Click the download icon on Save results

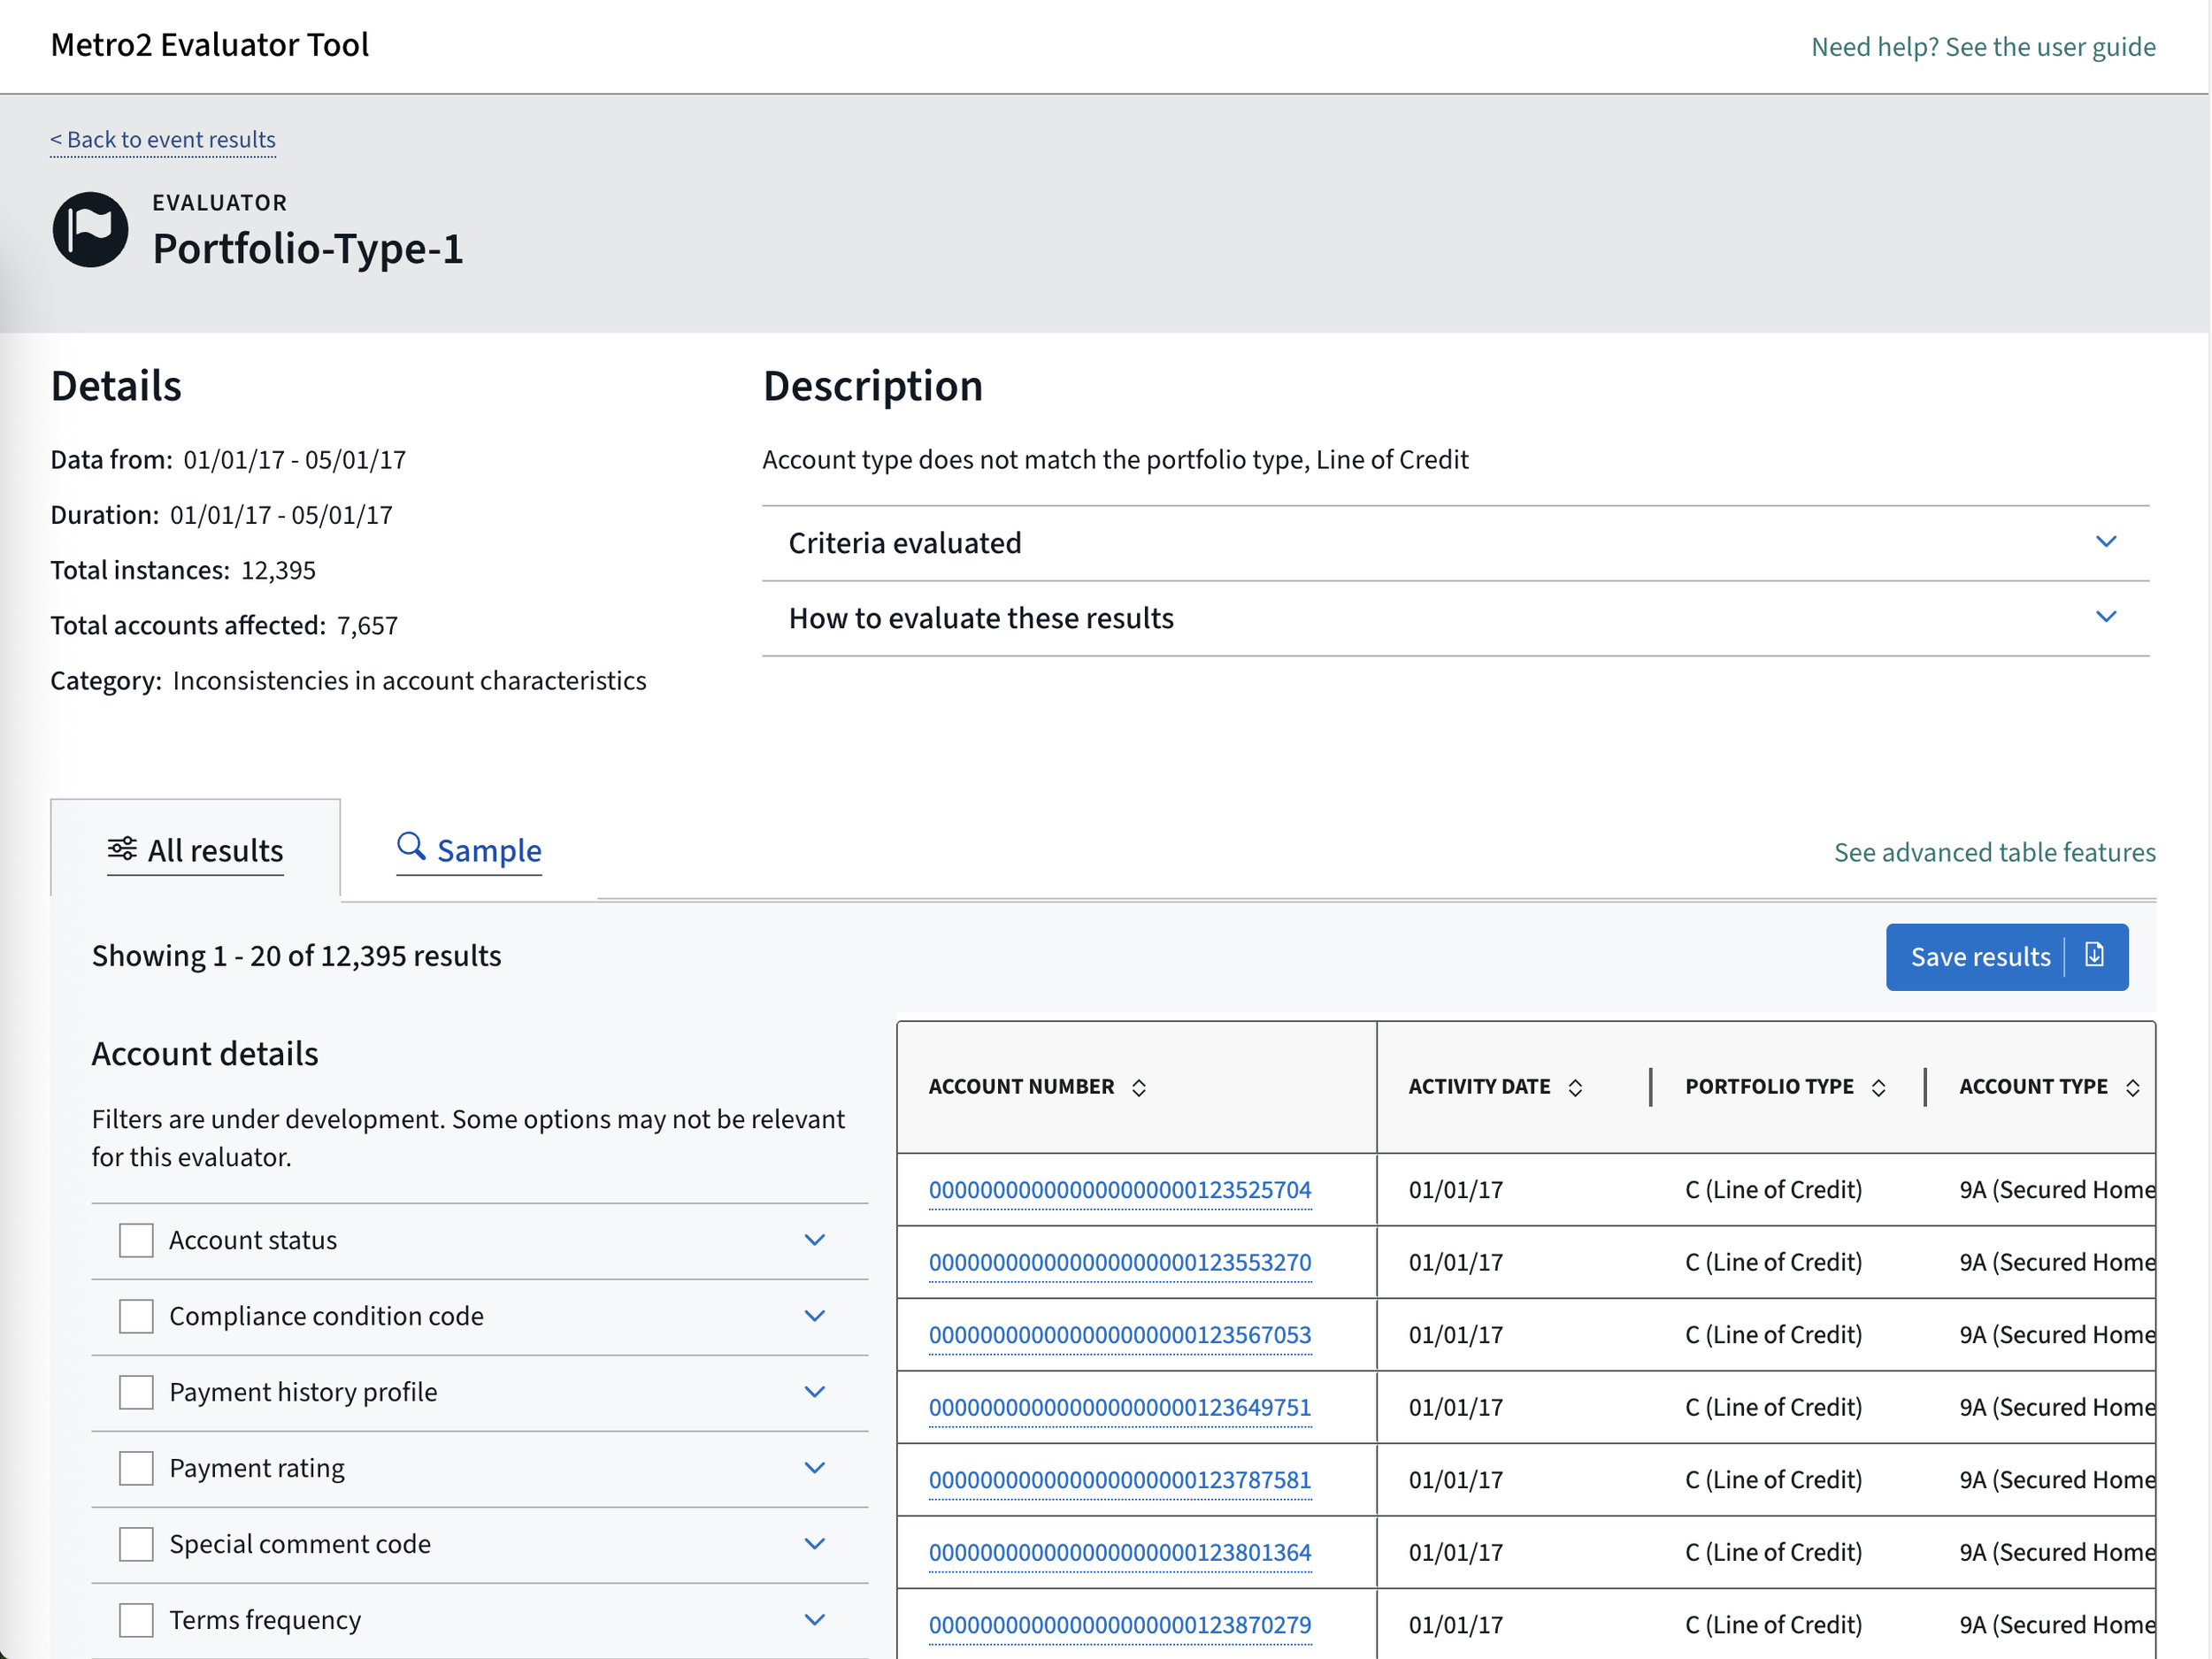tap(2094, 956)
